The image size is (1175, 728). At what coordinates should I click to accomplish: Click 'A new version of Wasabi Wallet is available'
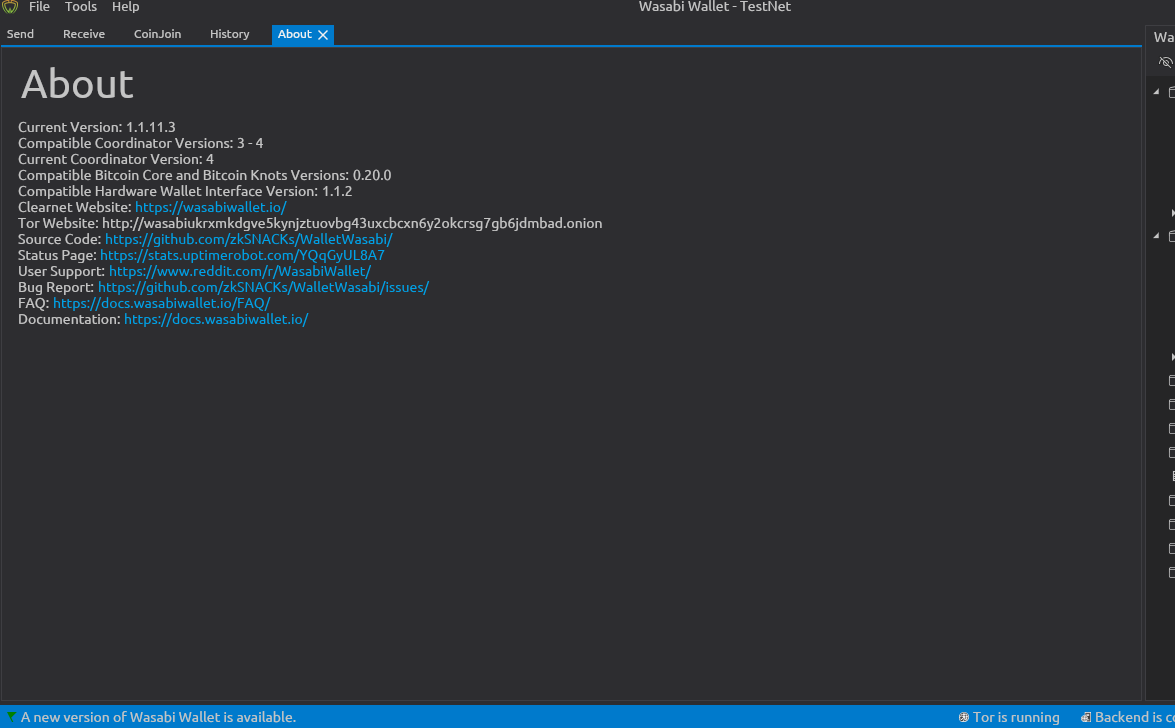coord(158,718)
